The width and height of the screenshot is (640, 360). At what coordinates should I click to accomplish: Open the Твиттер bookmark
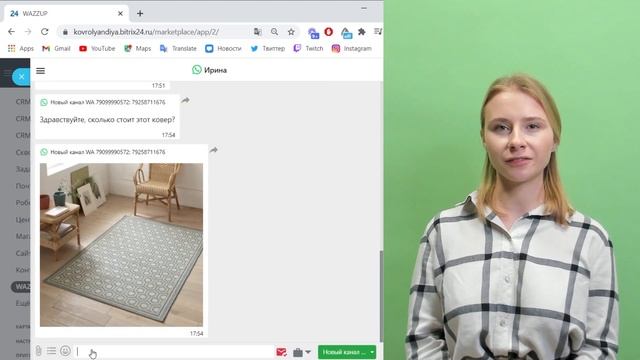(x=268, y=49)
